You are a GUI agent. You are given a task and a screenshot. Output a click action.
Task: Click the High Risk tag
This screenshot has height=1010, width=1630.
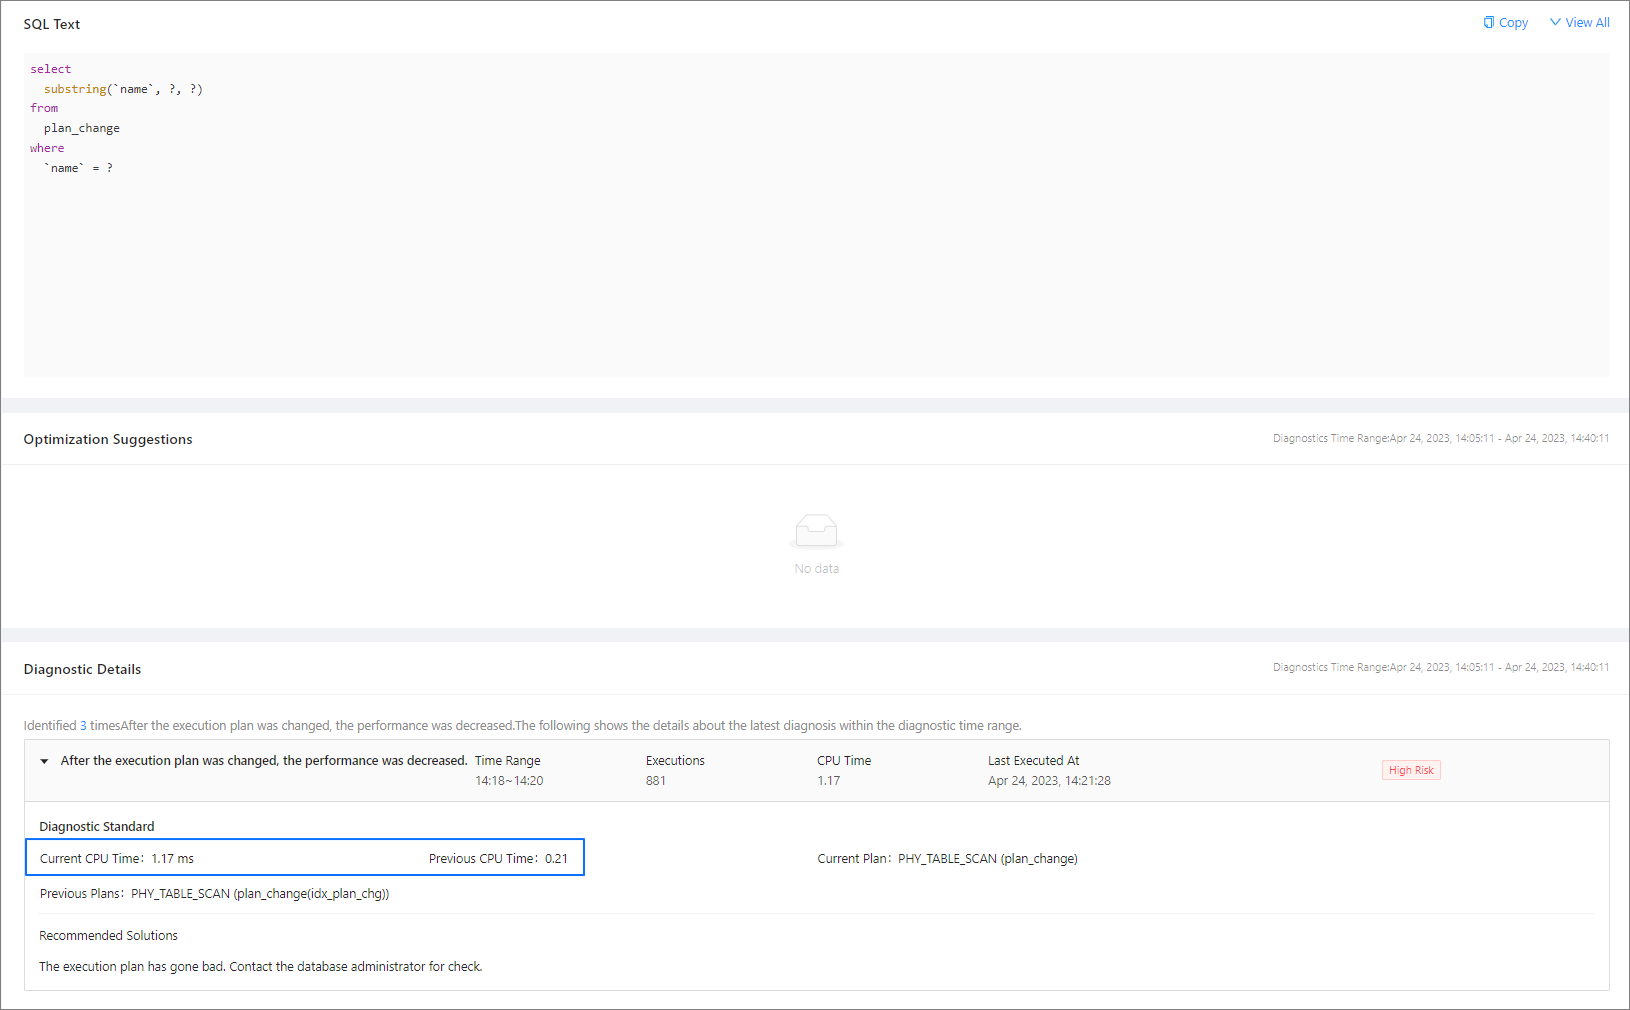[x=1411, y=770]
